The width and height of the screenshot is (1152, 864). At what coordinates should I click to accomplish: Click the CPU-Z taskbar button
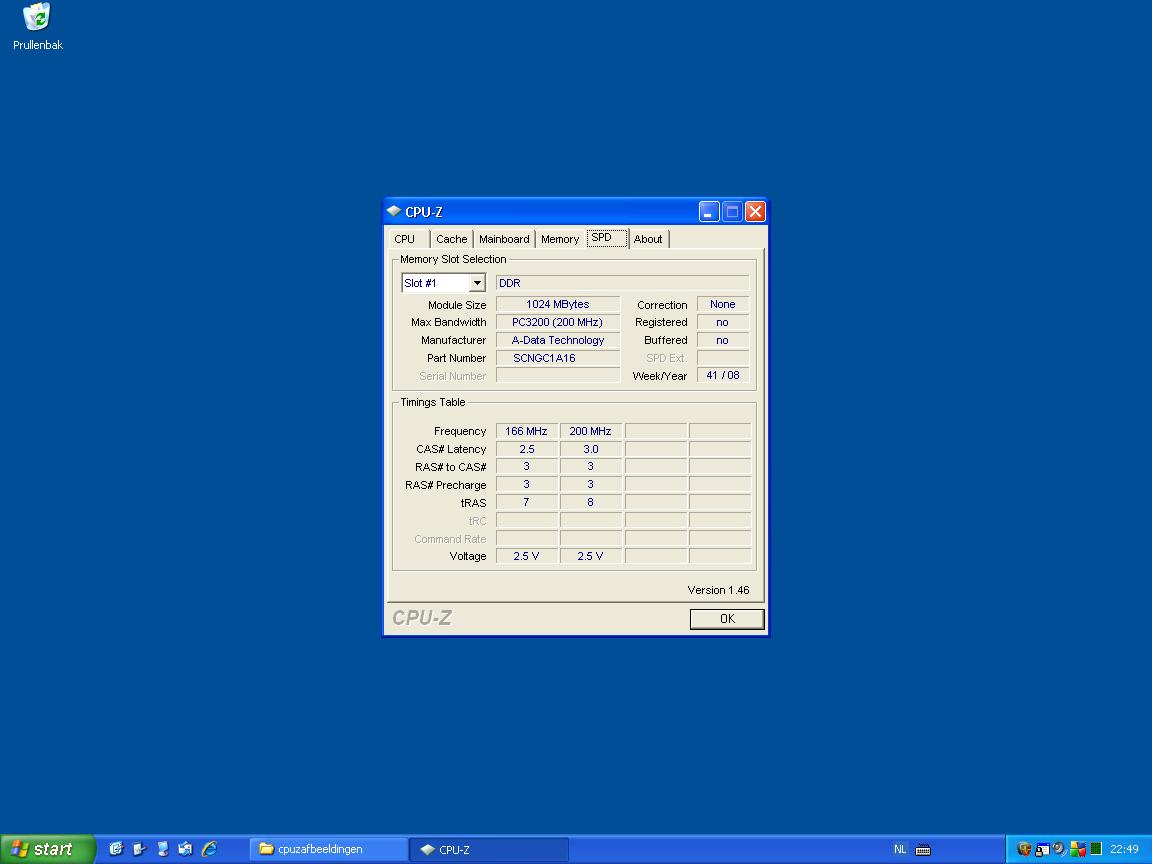point(489,849)
